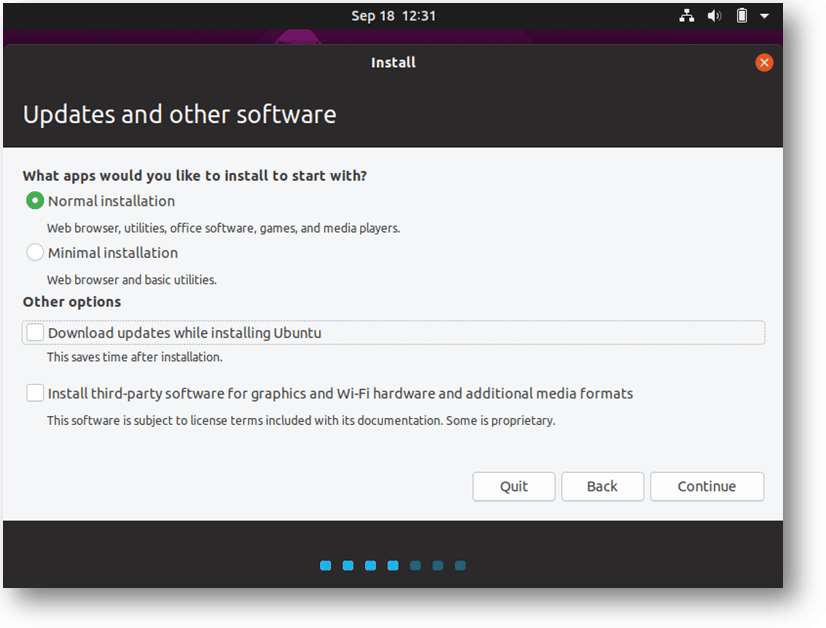Viewport: 826px width, 628px height.
Task: Open the wired network status icon
Action: click(686, 16)
